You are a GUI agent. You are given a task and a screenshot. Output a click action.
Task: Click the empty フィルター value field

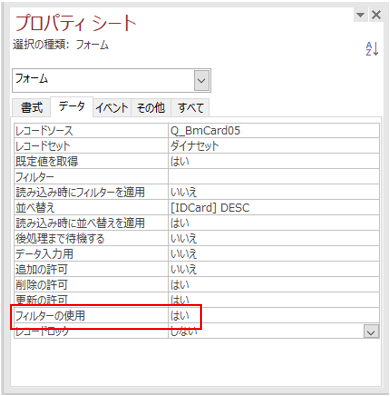click(x=274, y=177)
